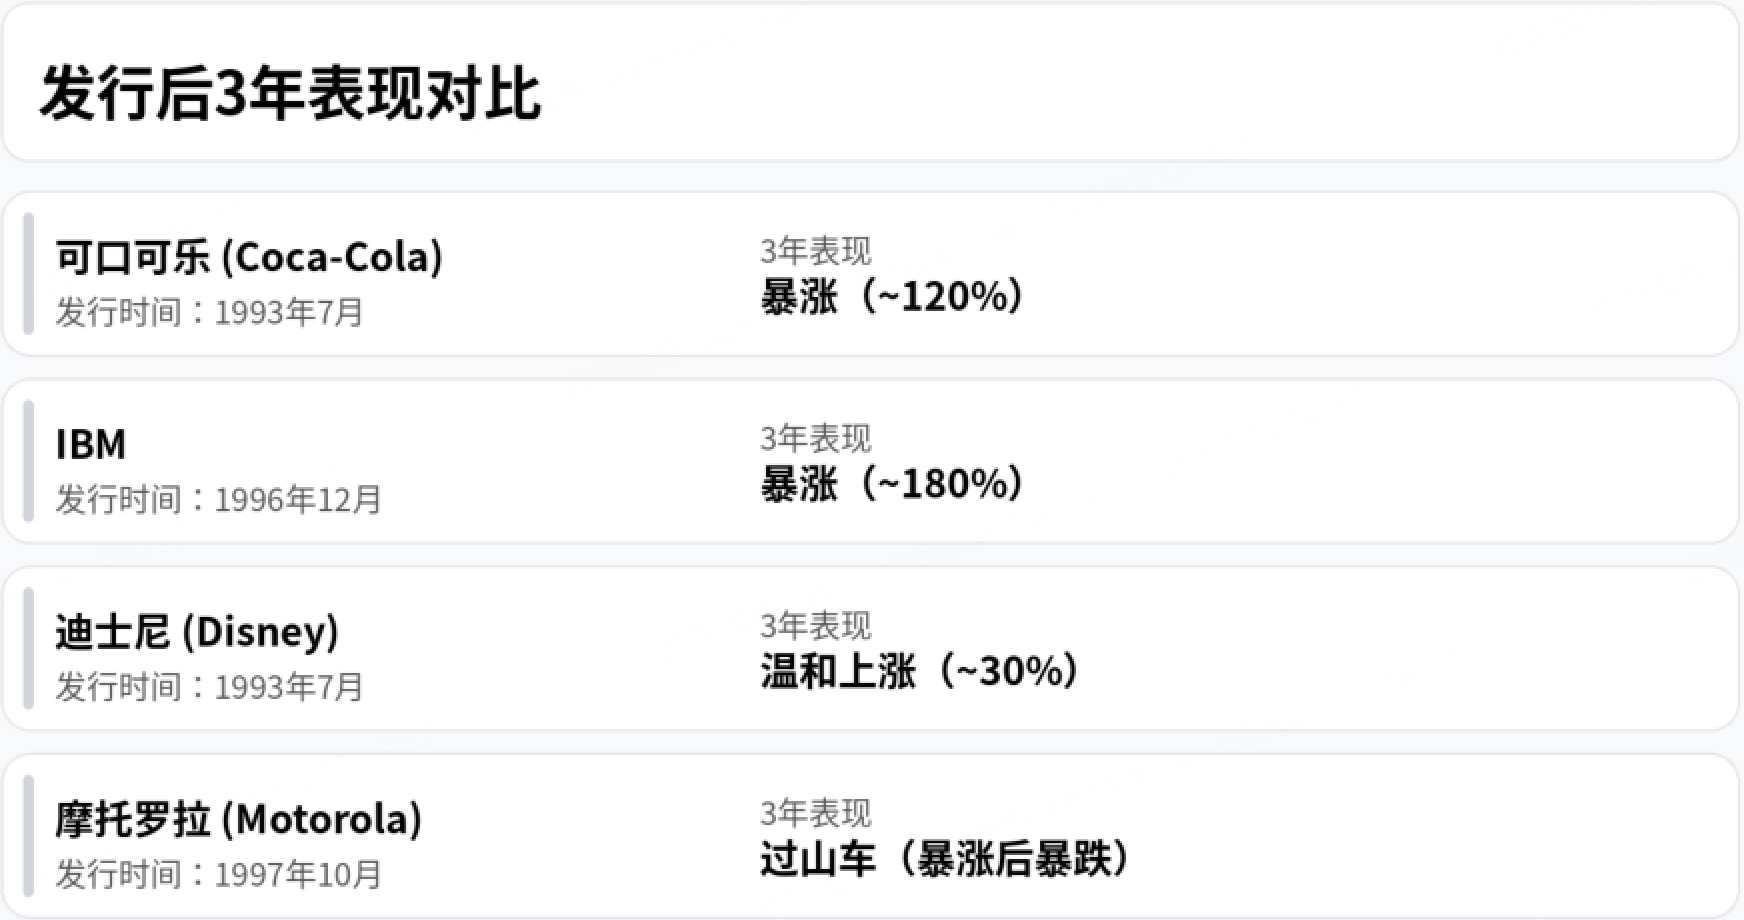Click the 发行时间：1996年12月 date text
The width and height of the screenshot is (1744, 920).
coord(218,499)
